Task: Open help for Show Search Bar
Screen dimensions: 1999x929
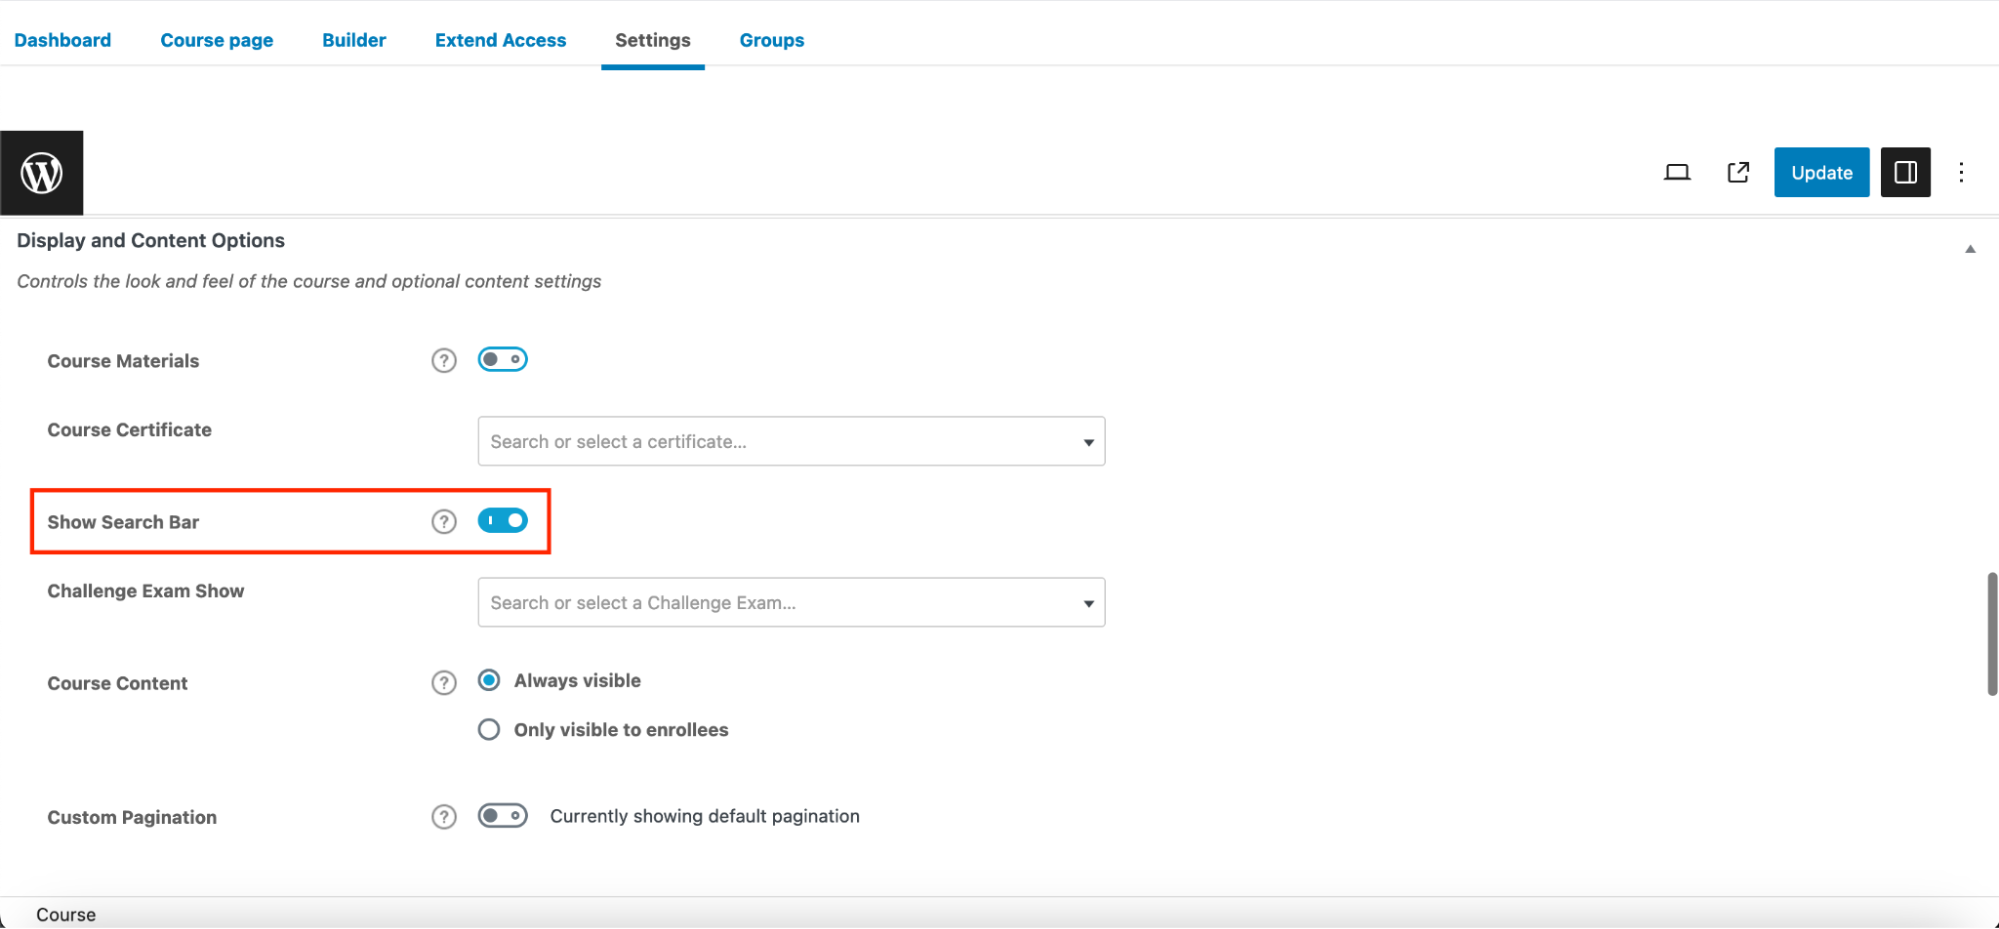Action: (x=444, y=522)
